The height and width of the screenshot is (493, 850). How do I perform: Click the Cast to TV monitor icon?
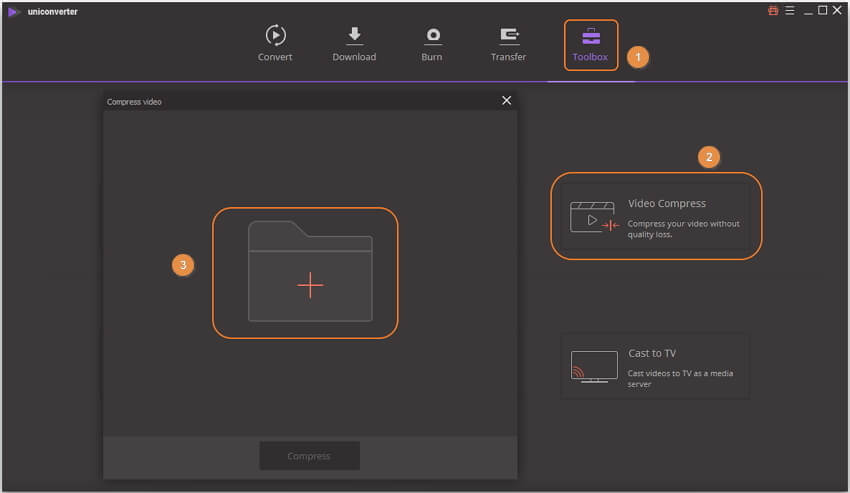coord(594,367)
